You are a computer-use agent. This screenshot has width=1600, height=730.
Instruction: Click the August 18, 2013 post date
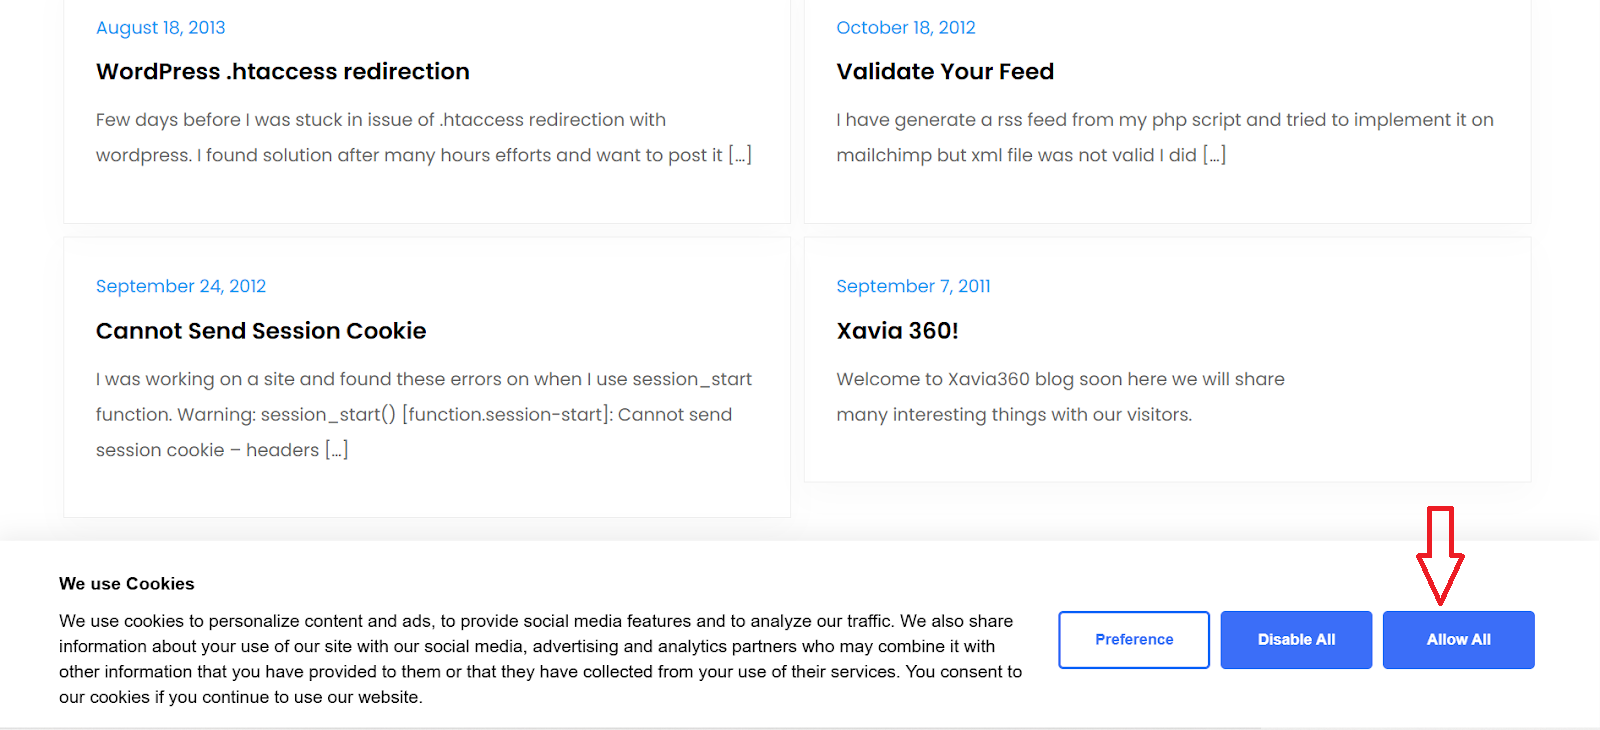click(x=160, y=28)
